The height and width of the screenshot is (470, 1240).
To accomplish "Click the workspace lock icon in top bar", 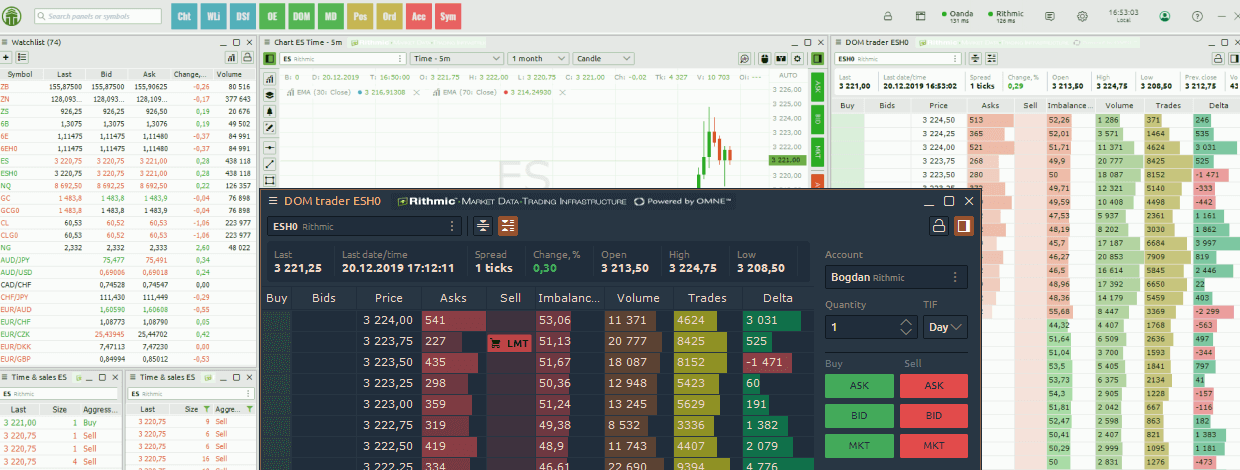I will tap(888, 16).
